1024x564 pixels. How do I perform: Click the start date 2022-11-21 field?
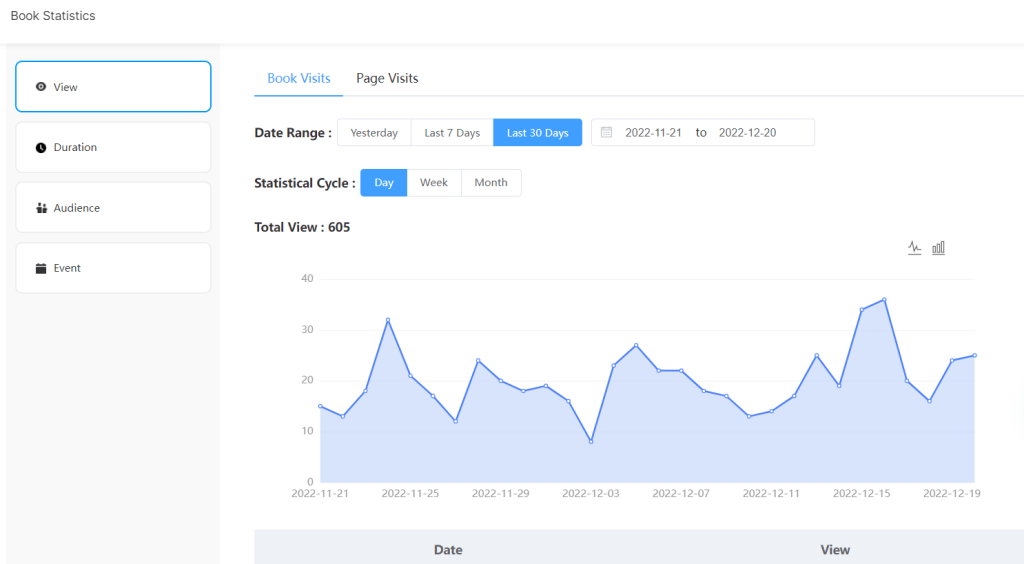[x=653, y=133]
